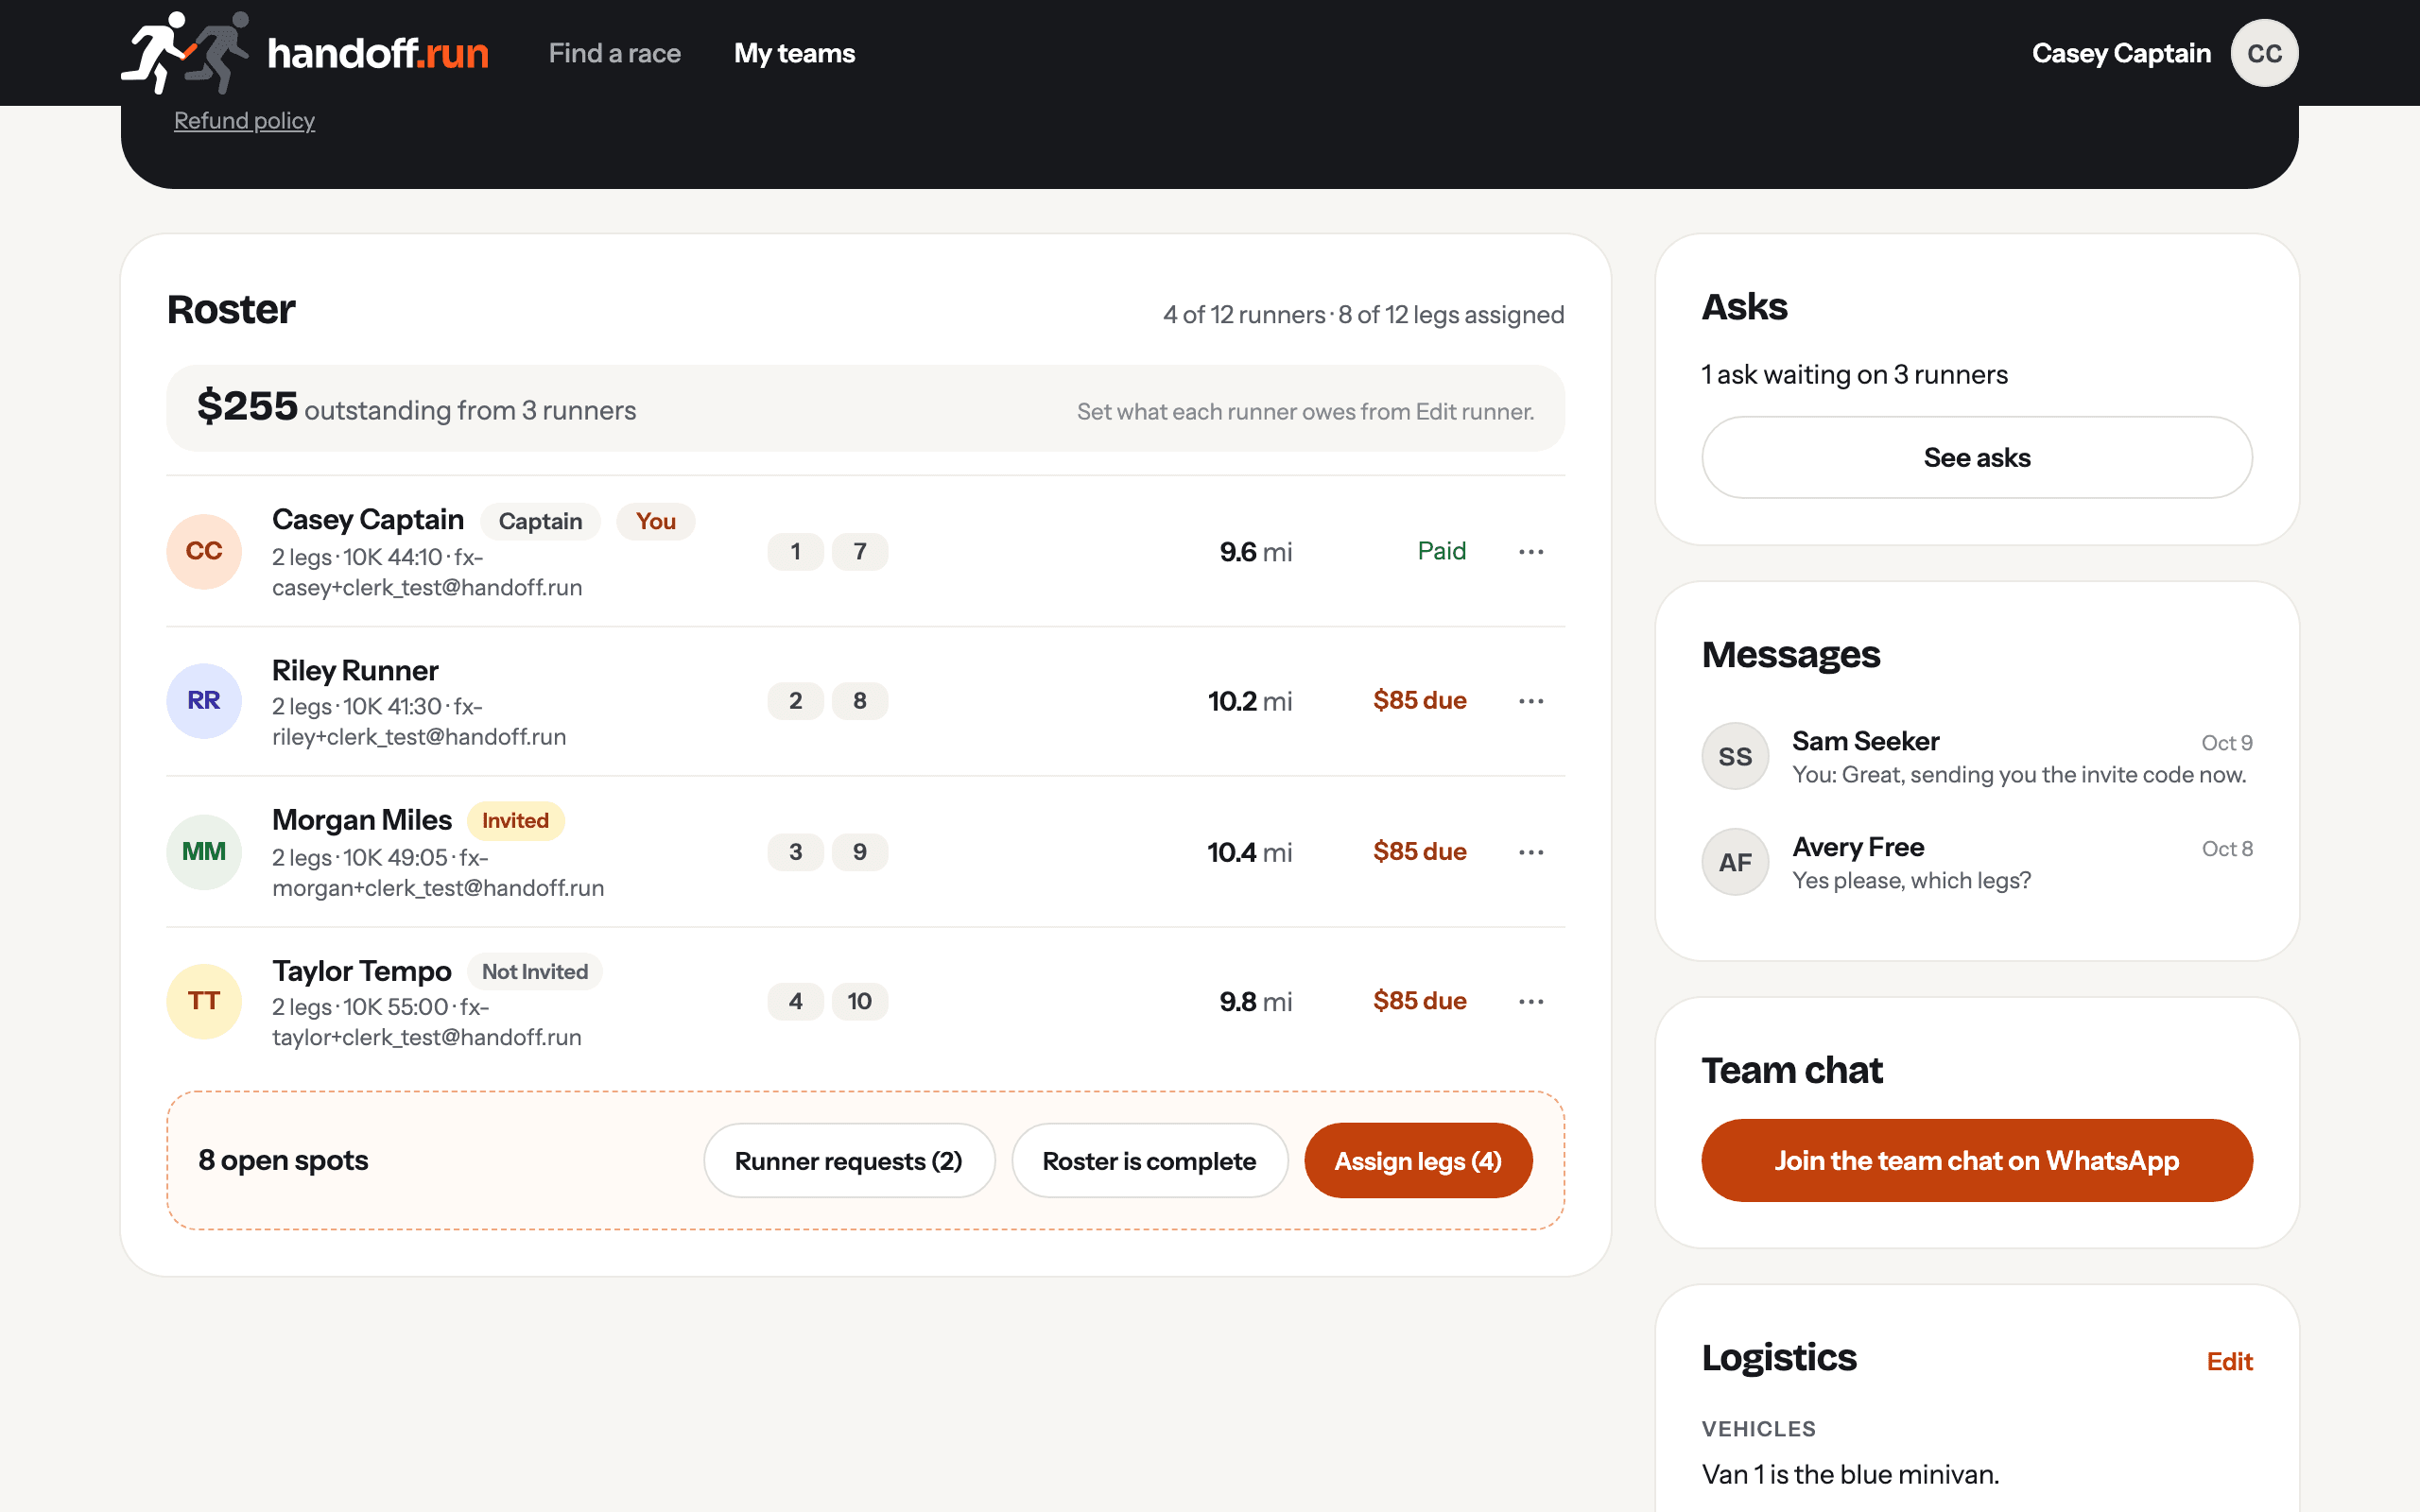This screenshot has width=2420, height=1512.
Task: Join the team chat on WhatsApp
Action: click(1976, 1160)
